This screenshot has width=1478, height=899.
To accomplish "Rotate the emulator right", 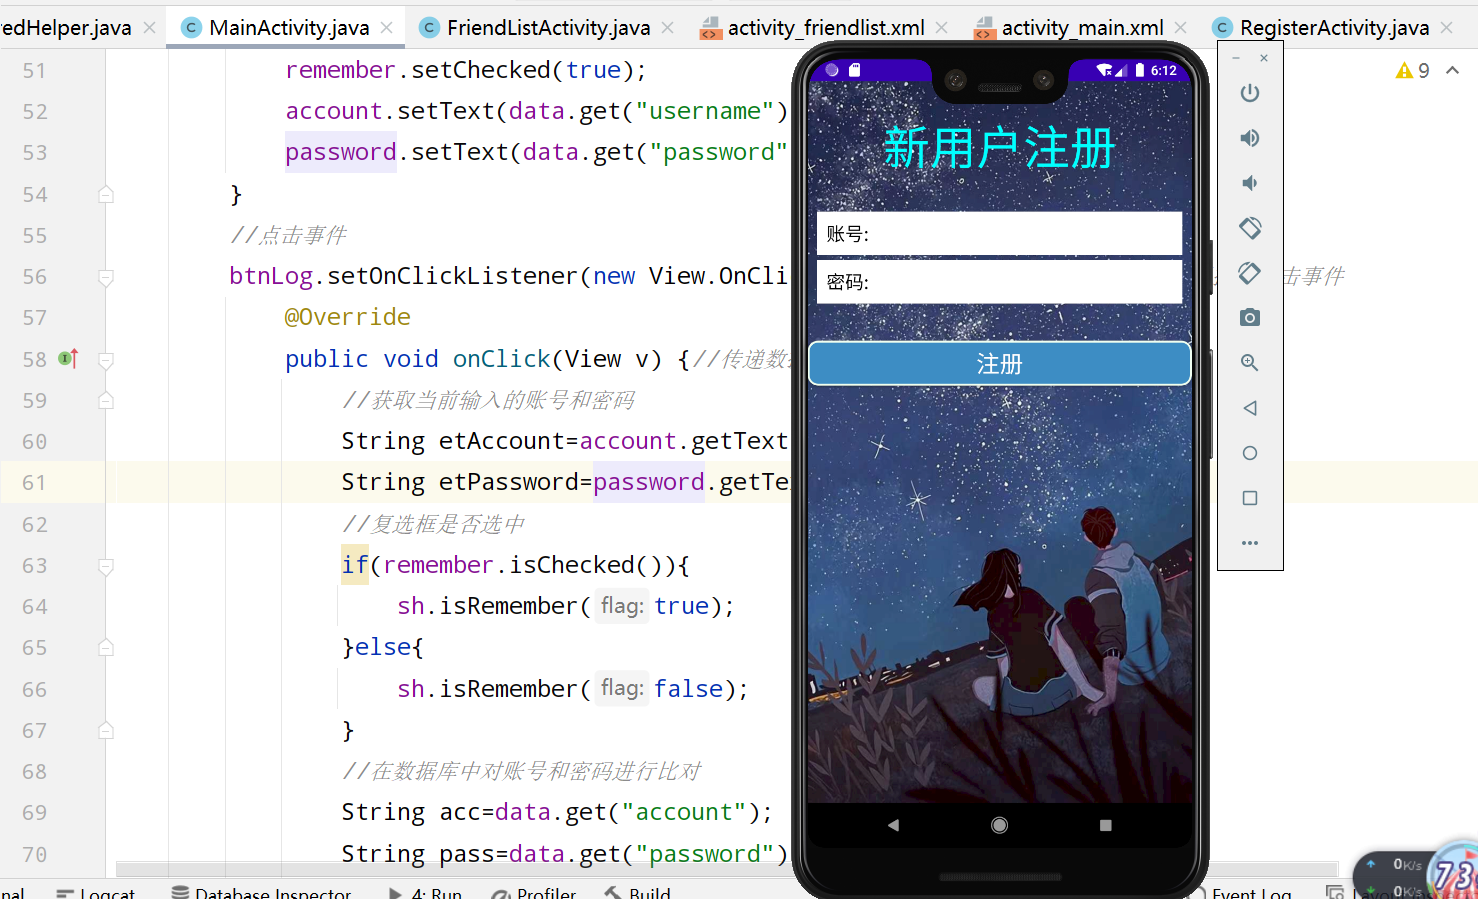I will point(1249,272).
